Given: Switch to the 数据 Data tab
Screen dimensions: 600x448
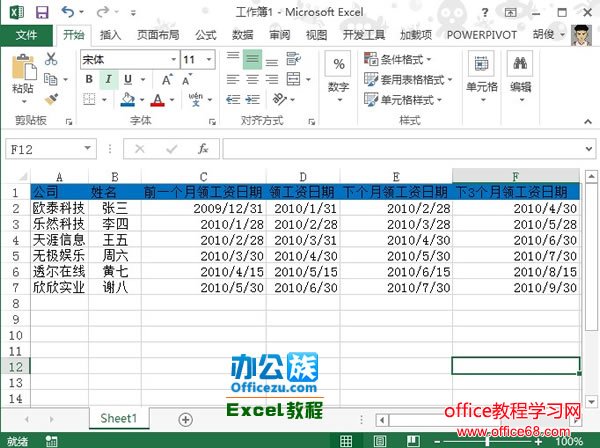Looking at the screenshot, I should (243, 35).
